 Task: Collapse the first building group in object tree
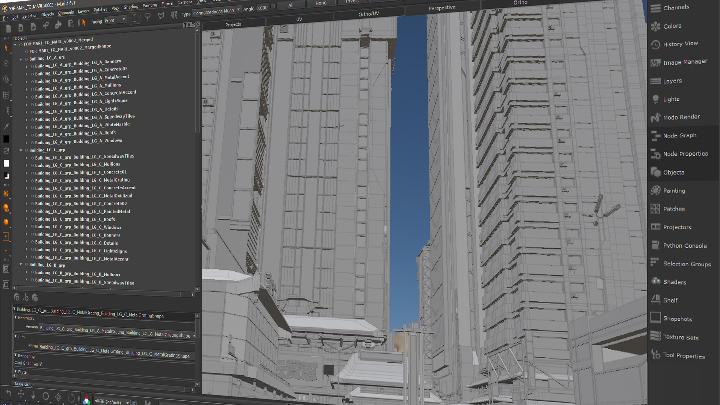pos(22,59)
